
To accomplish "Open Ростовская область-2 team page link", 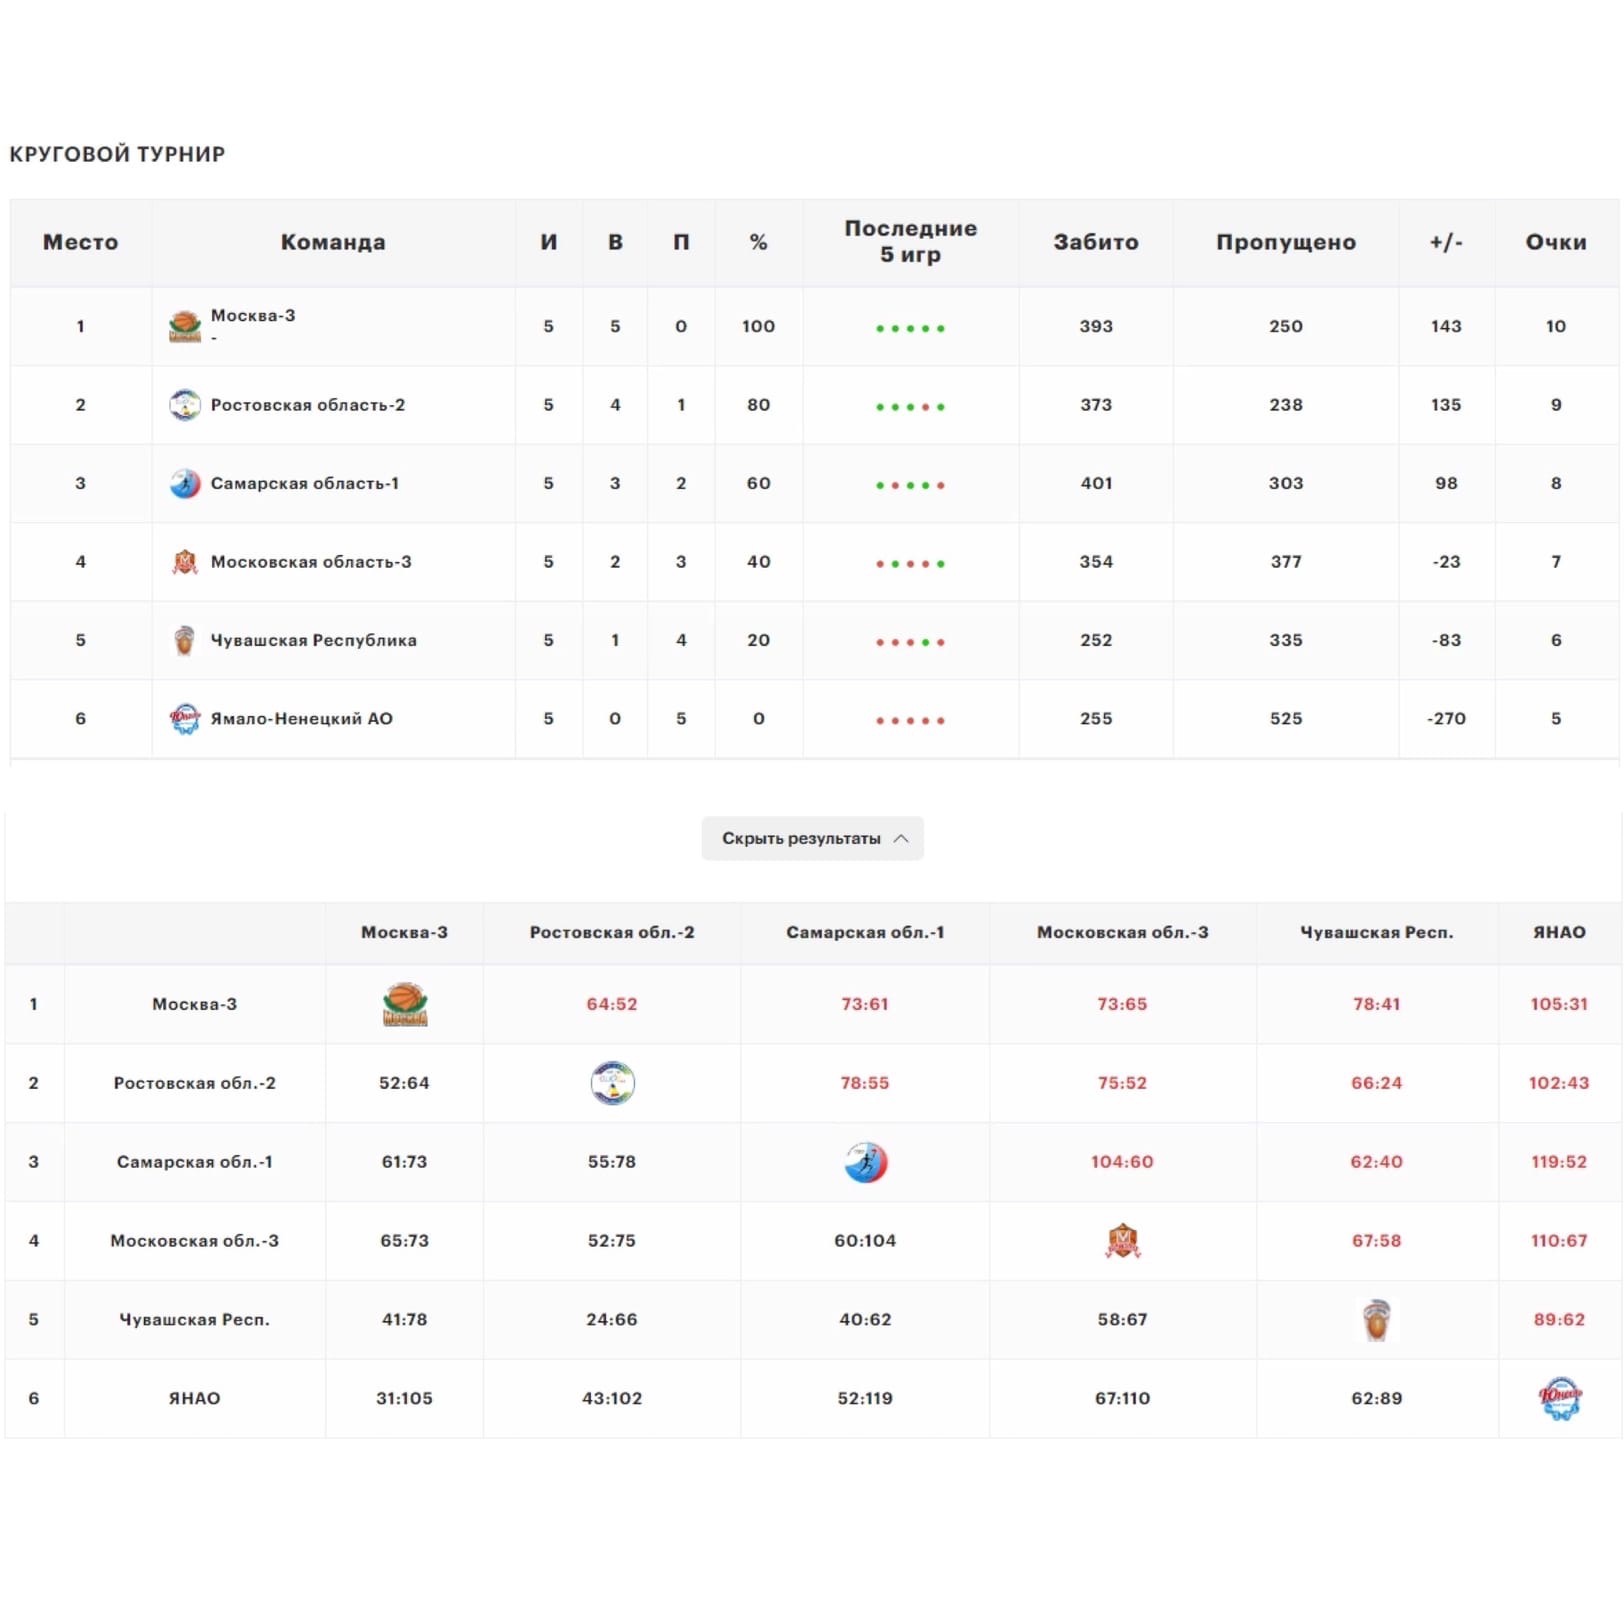I will point(307,405).
